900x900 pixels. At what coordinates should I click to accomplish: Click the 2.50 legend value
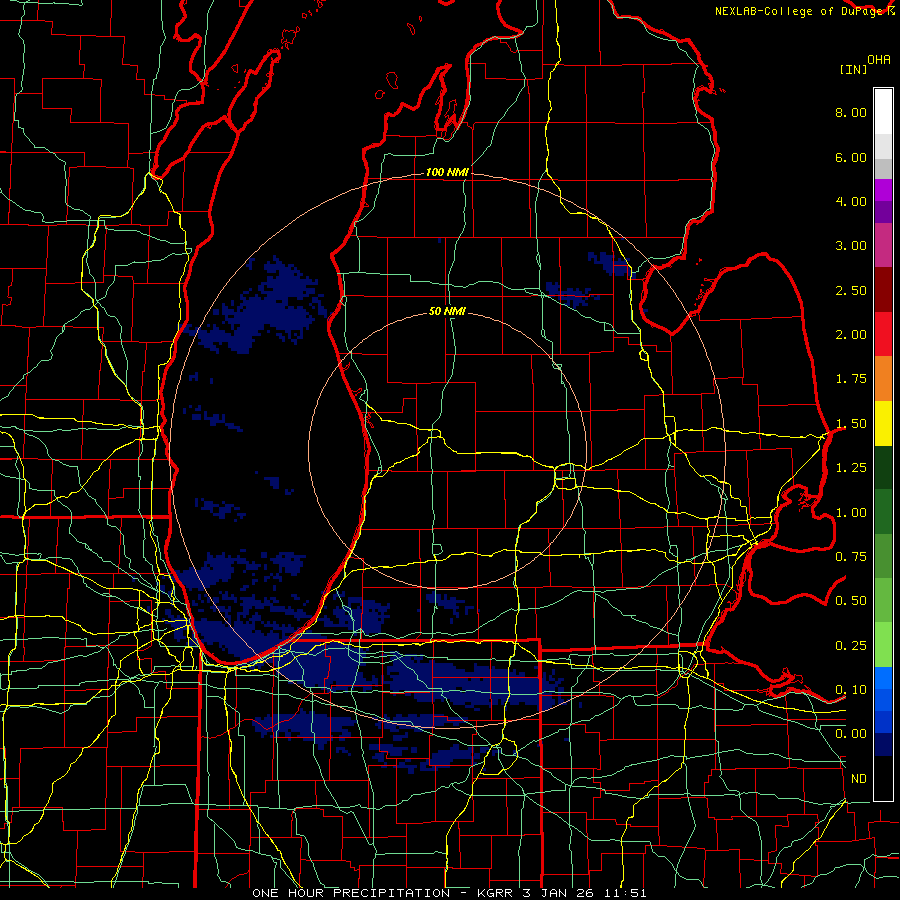click(851, 290)
